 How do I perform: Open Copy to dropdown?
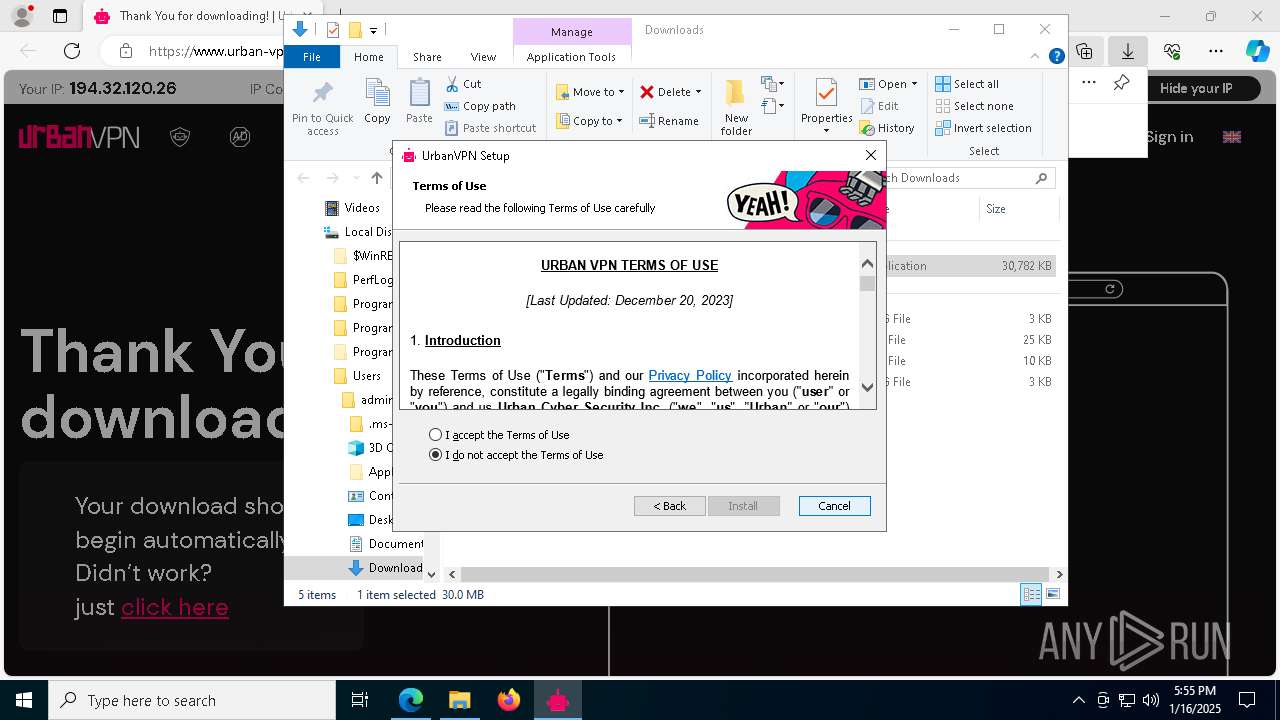pos(590,121)
